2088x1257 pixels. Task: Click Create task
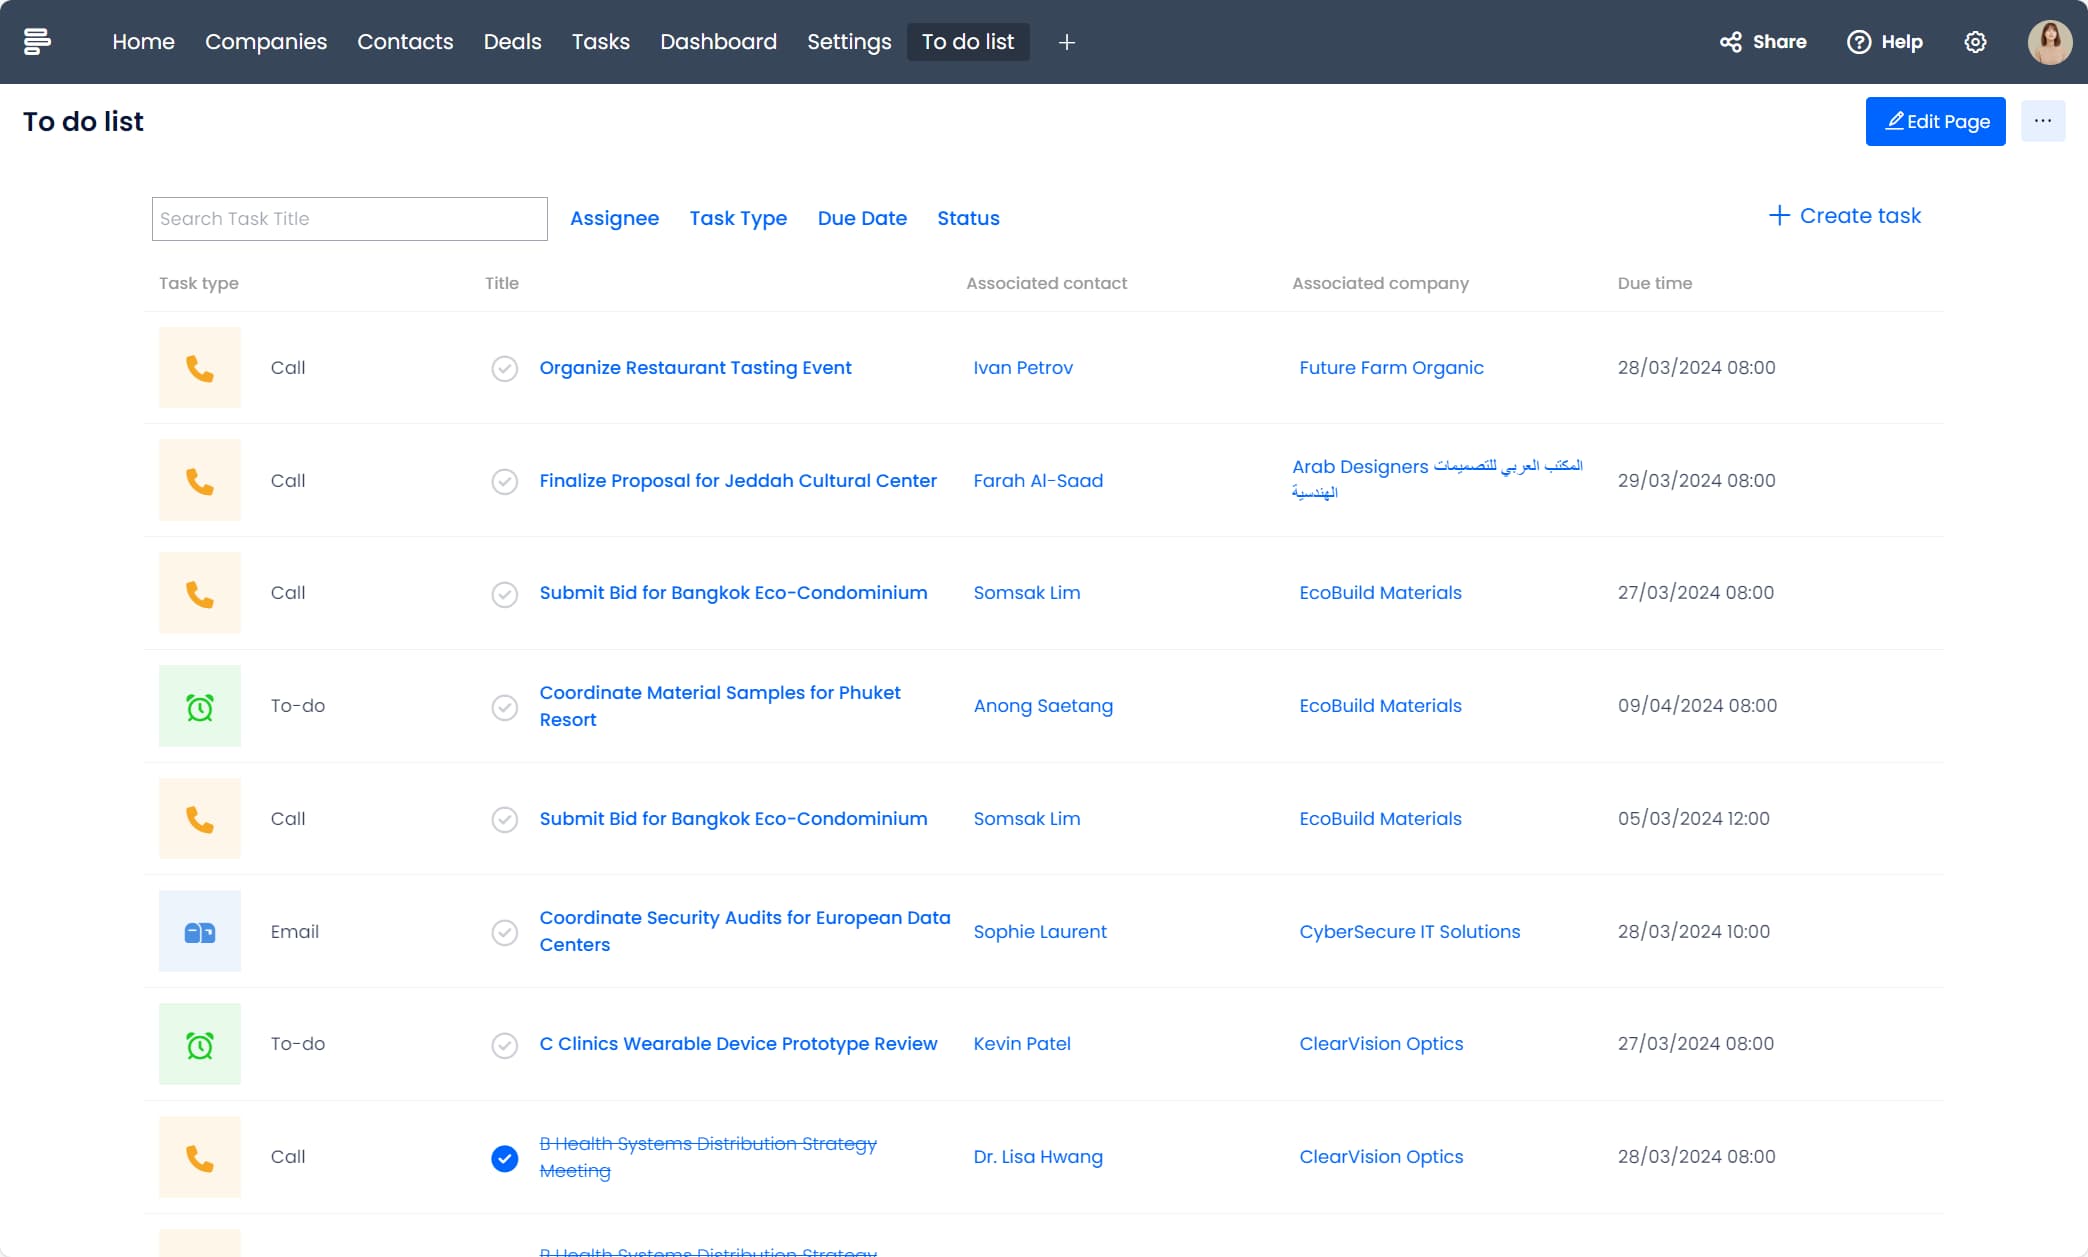(x=1845, y=215)
